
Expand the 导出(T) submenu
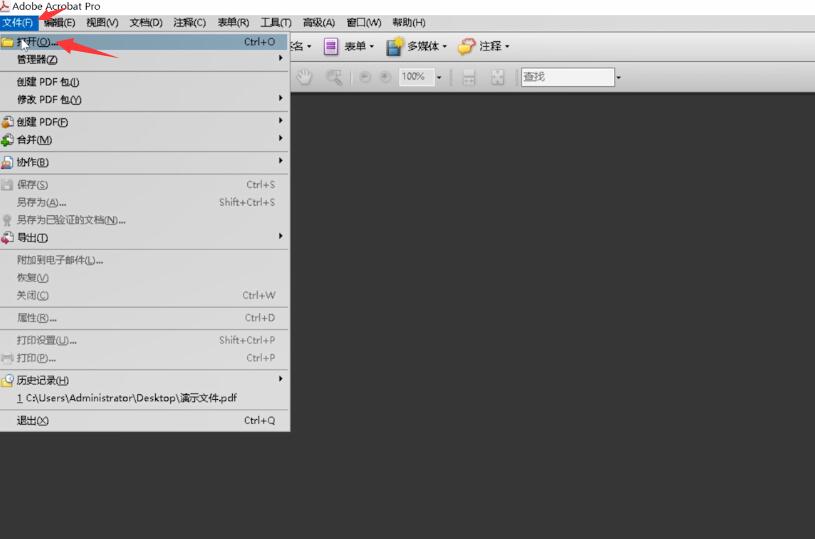click(x=144, y=238)
